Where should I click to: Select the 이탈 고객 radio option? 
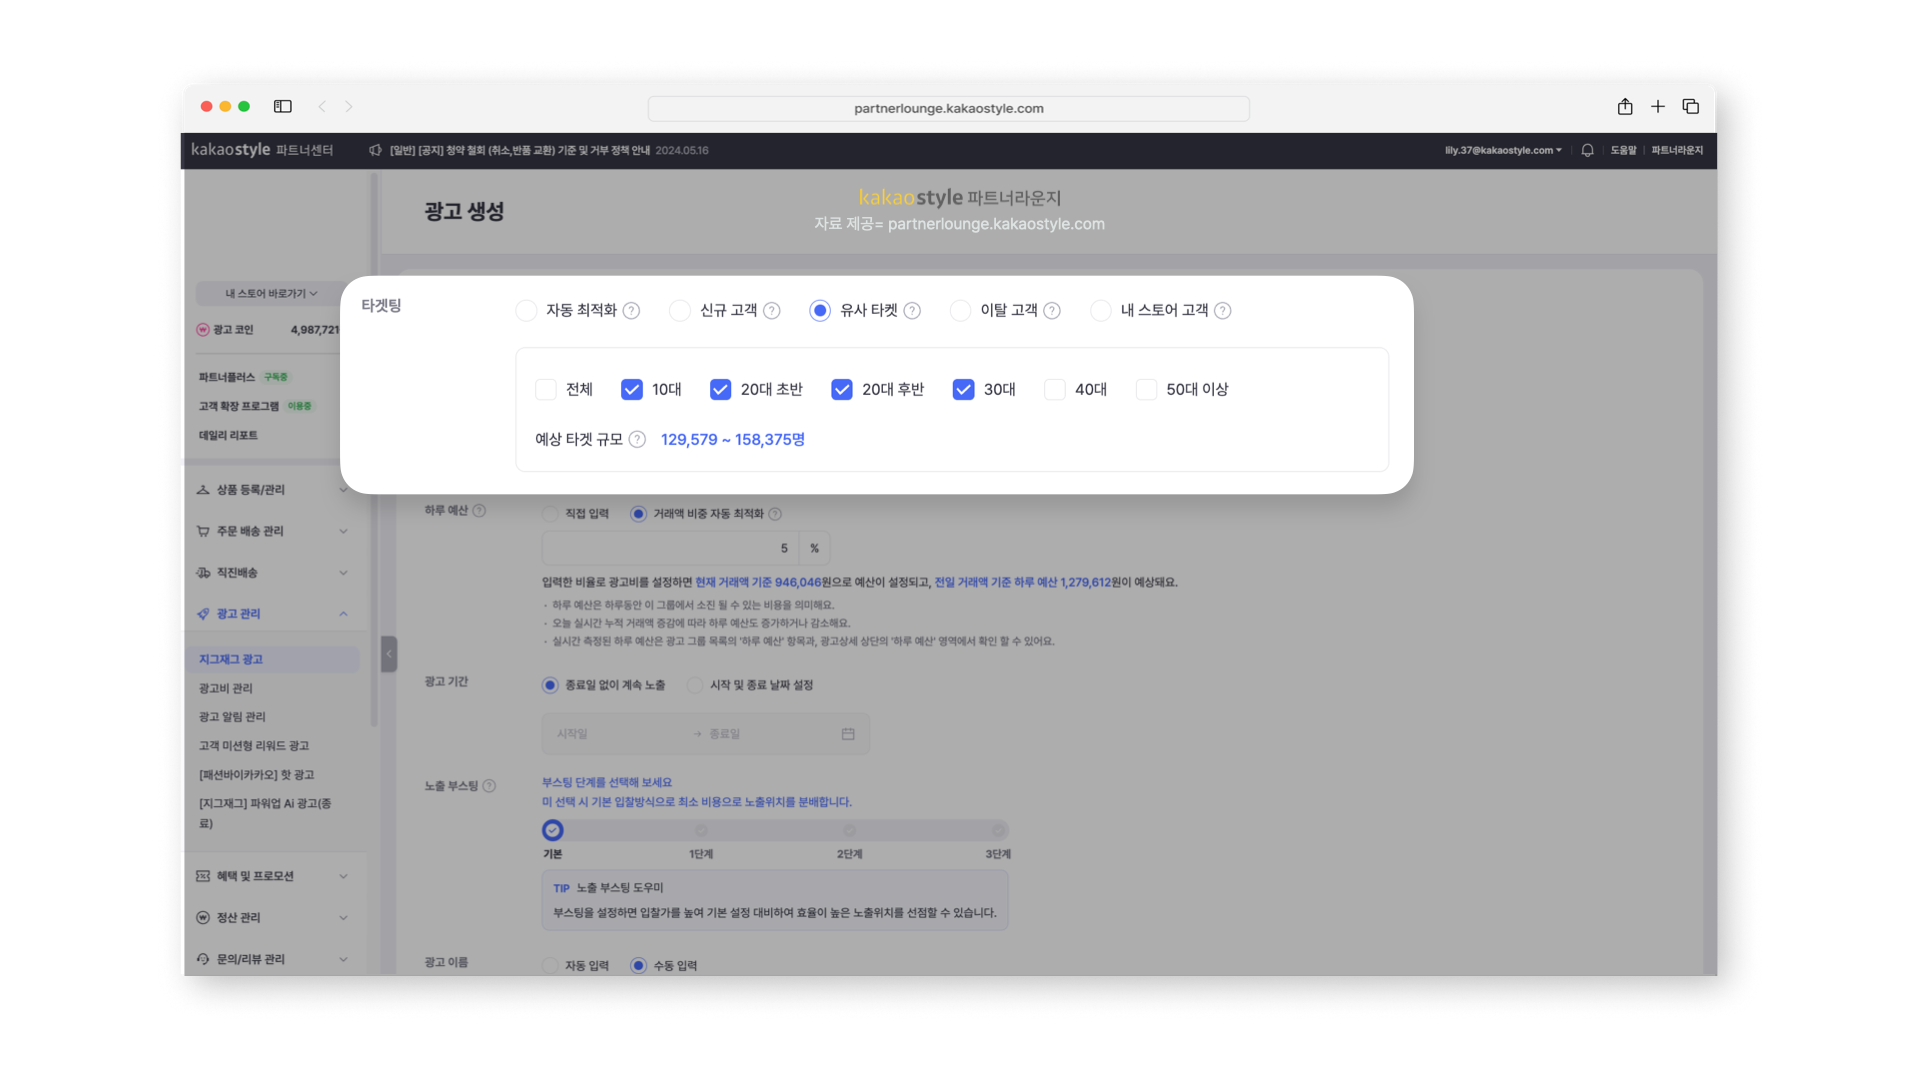[x=960, y=311]
